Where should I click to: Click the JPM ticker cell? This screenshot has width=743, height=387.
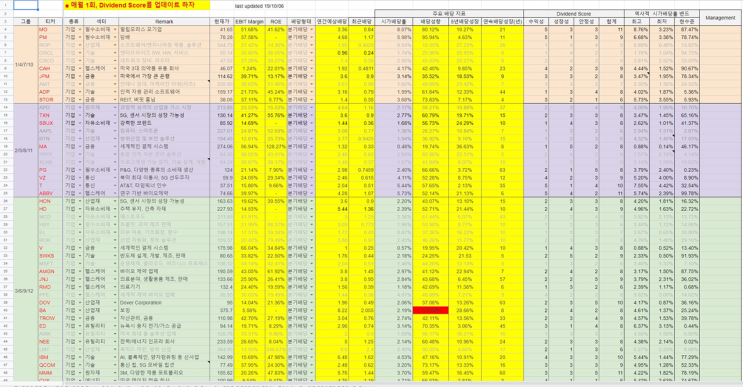point(50,76)
